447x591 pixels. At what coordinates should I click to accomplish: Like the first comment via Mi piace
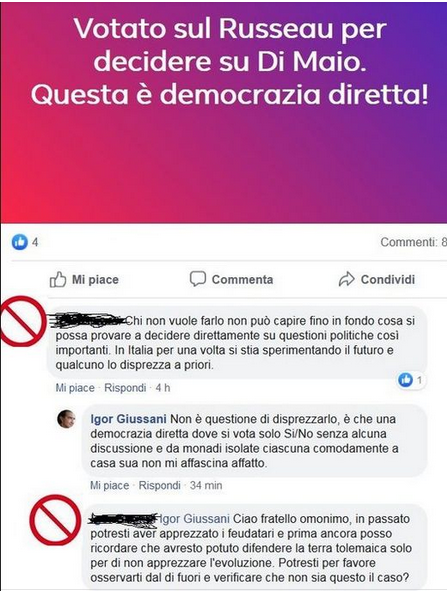pyautogui.click(x=75, y=387)
